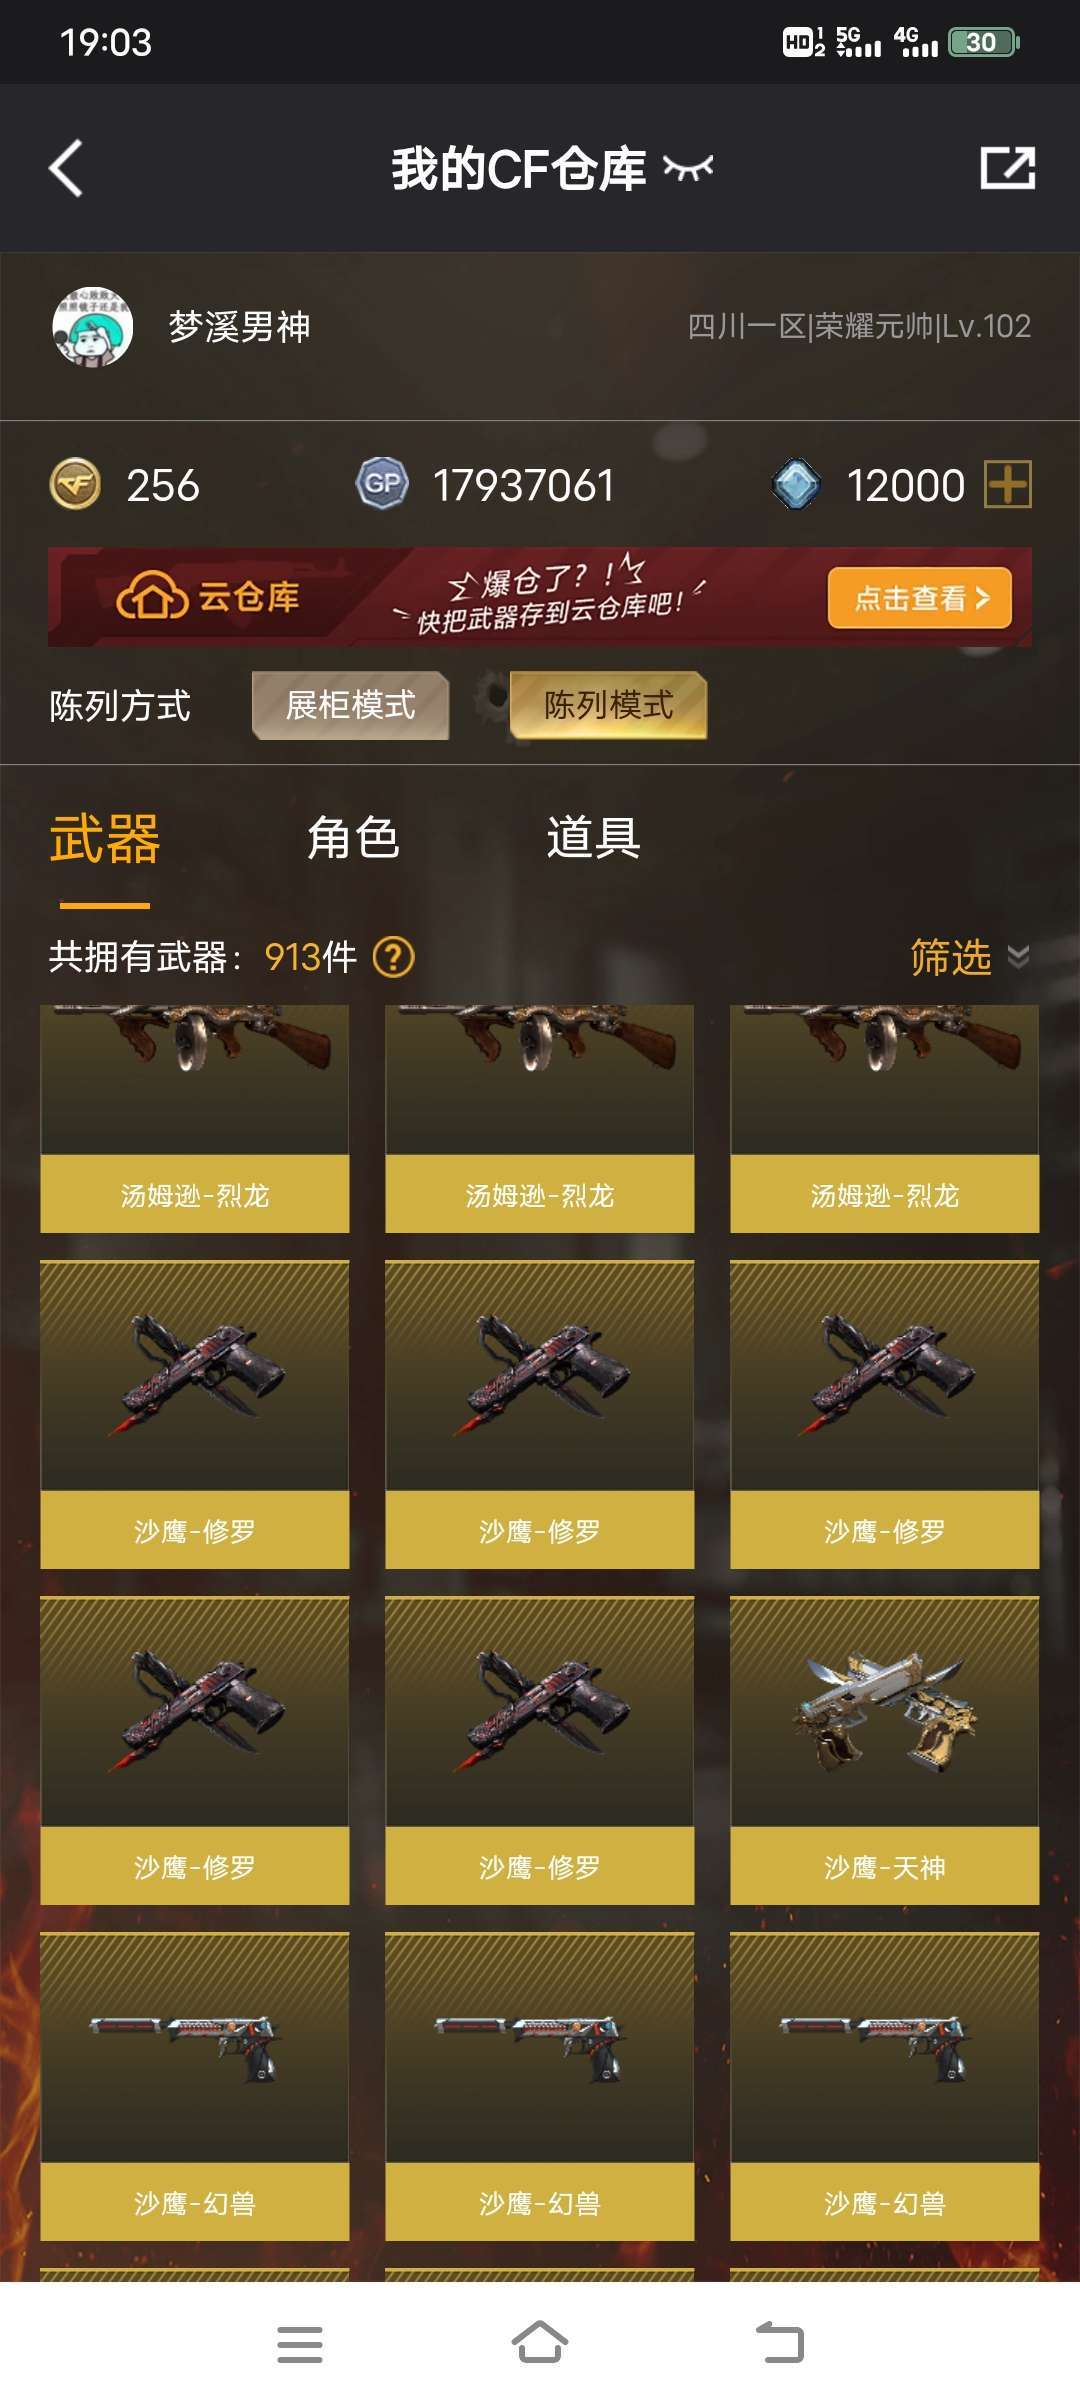
Task: Open weapon count help question mark
Action: click(394, 957)
